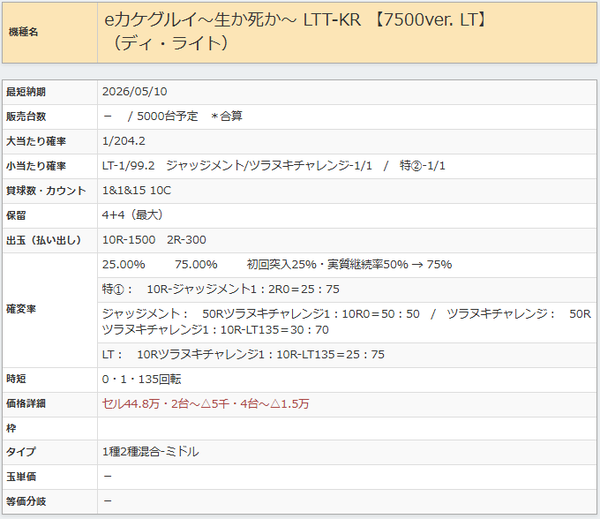Select the '4+4（最大）' value
Image resolution: width=600 pixels, height=519 pixels.
coord(133,215)
